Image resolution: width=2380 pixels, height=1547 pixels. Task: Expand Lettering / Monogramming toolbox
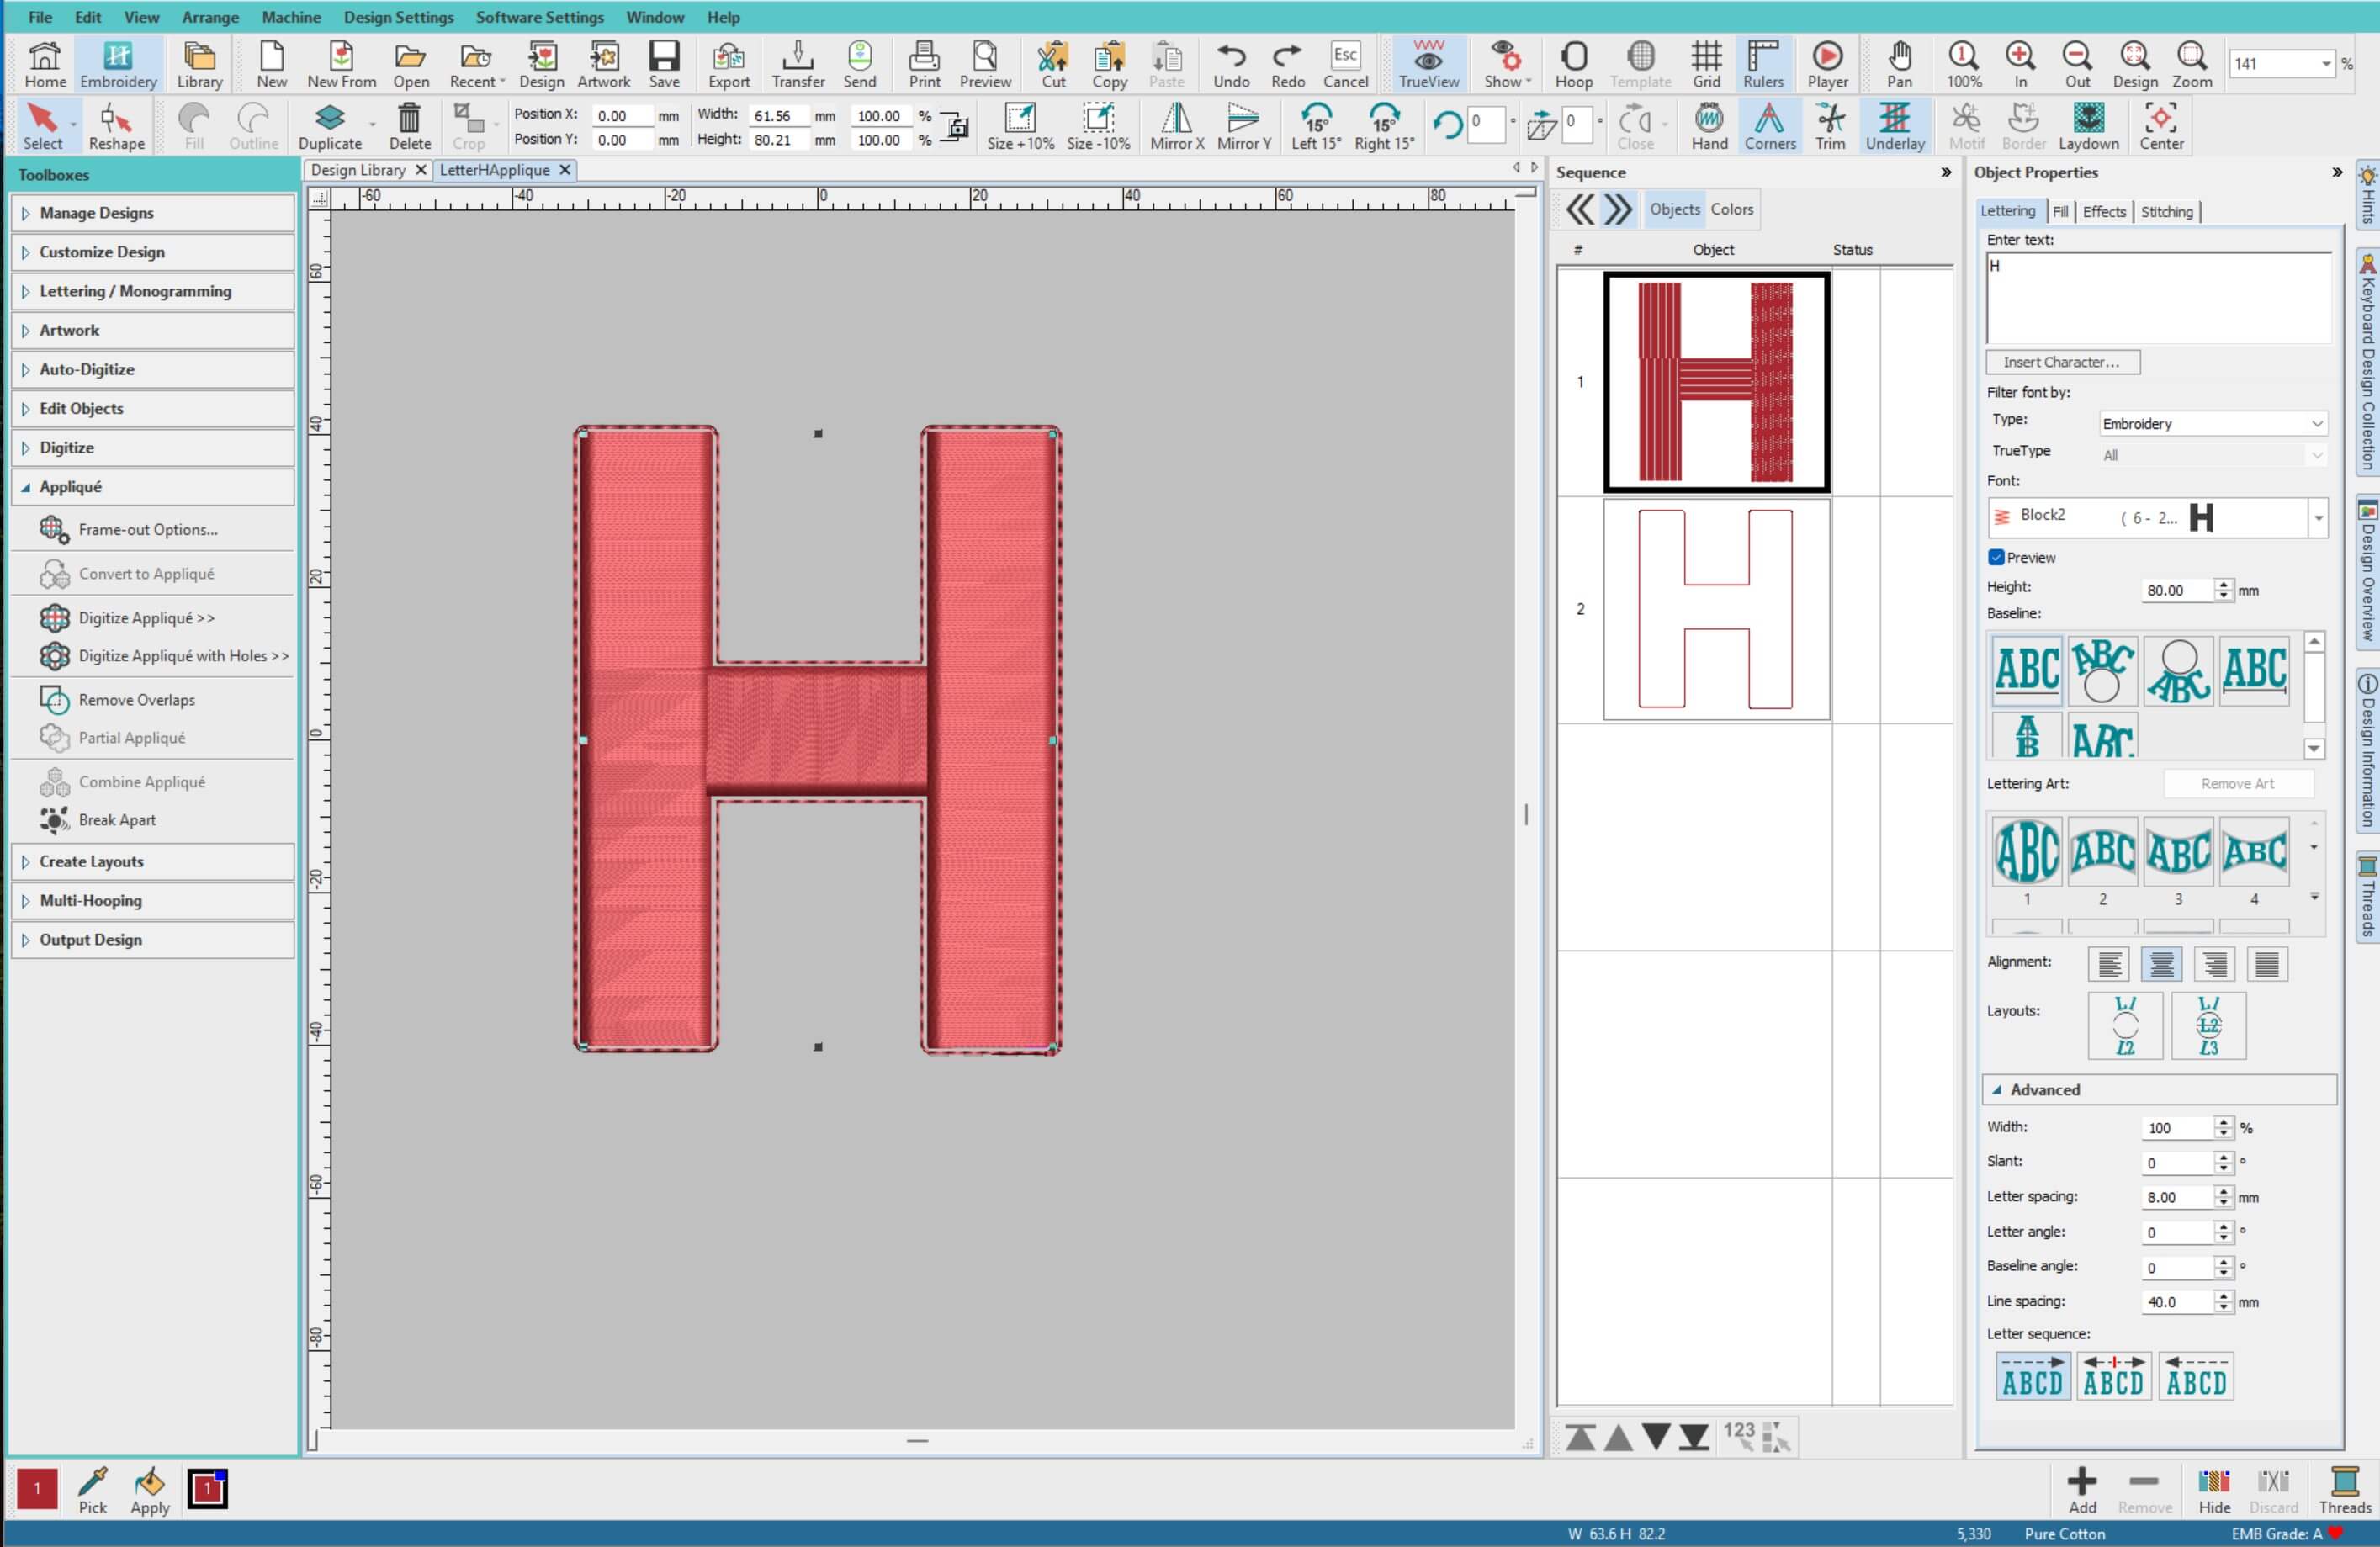[x=153, y=291]
